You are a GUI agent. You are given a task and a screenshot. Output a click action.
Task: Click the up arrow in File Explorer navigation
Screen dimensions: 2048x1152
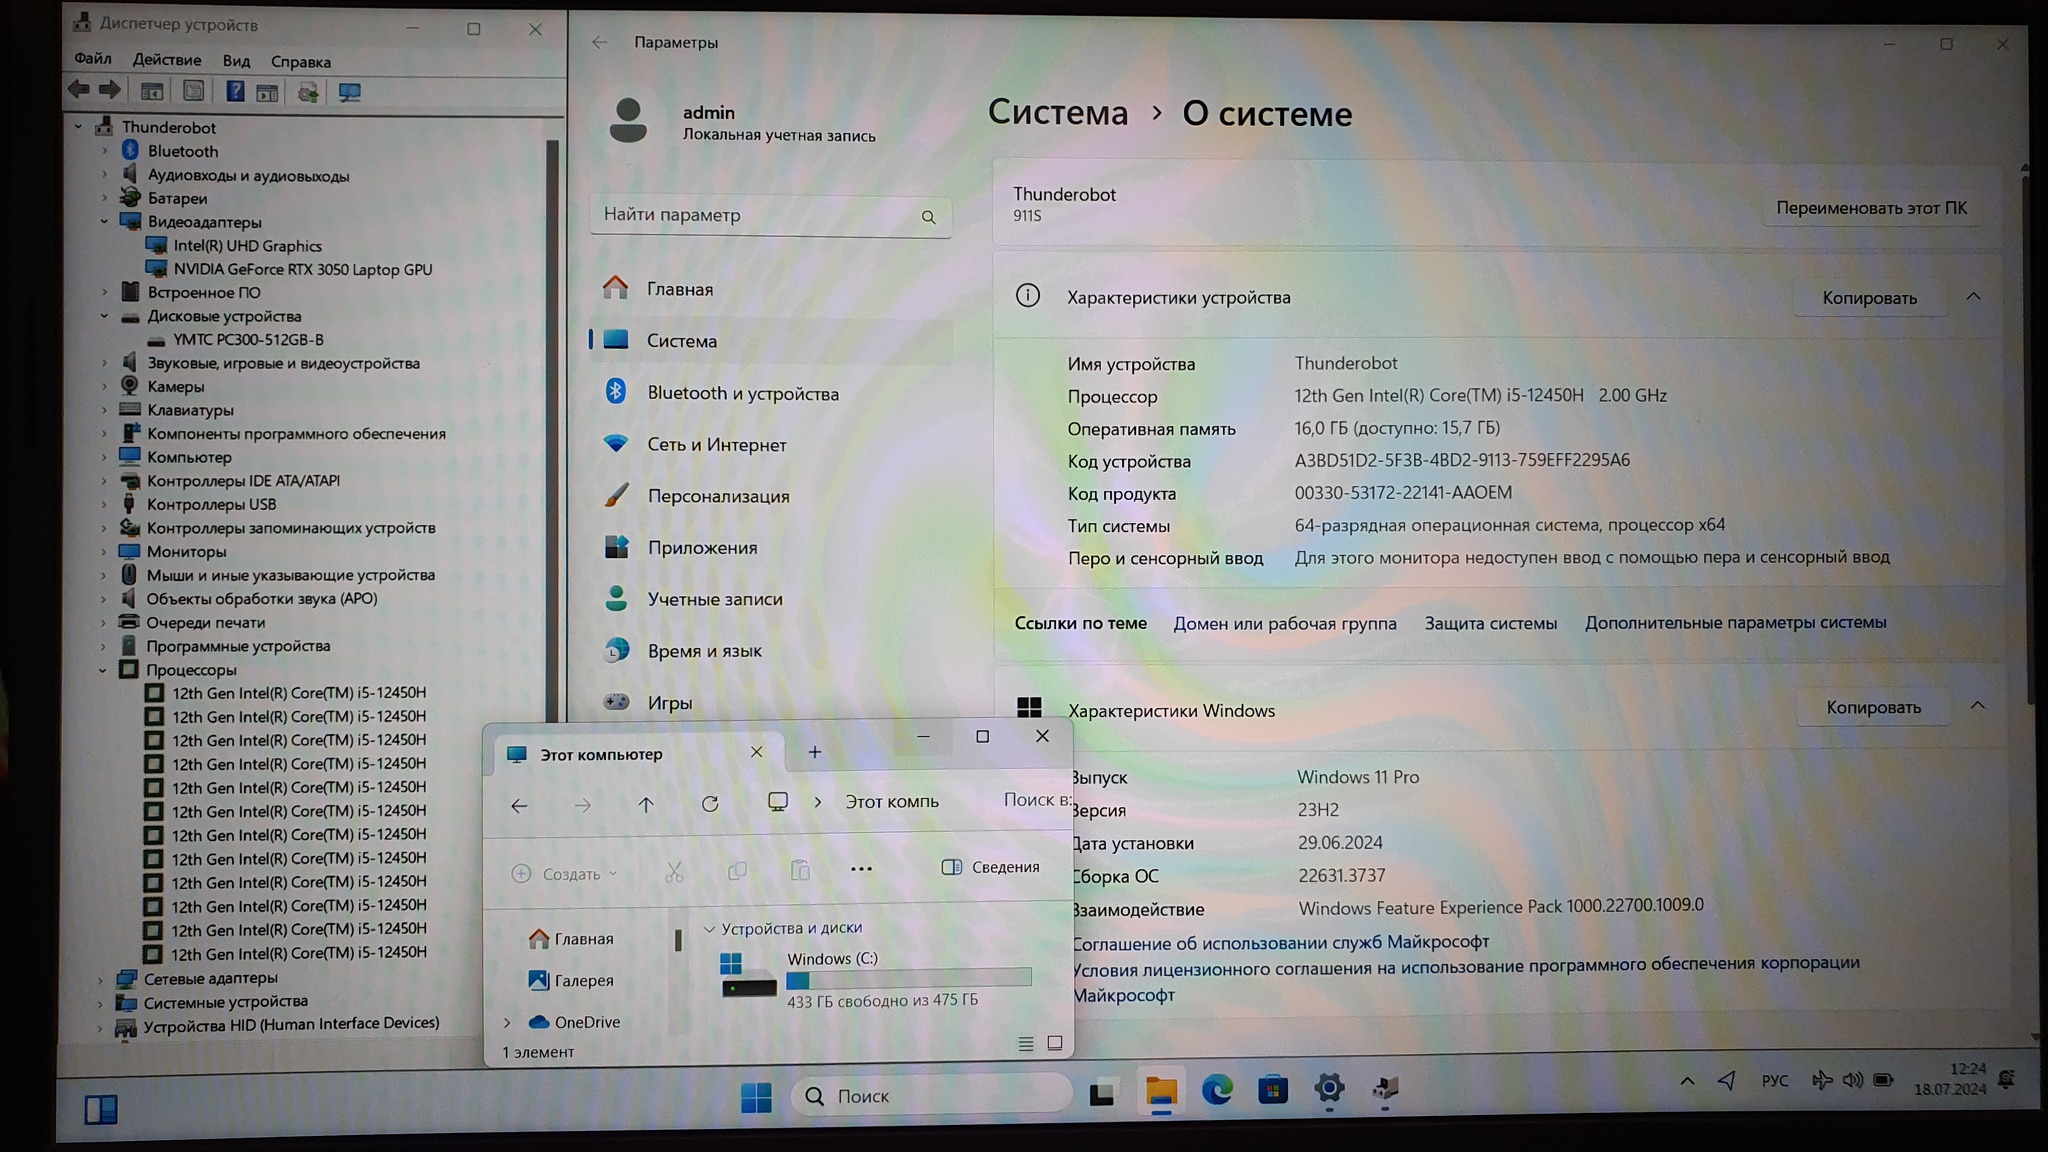pos(646,804)
